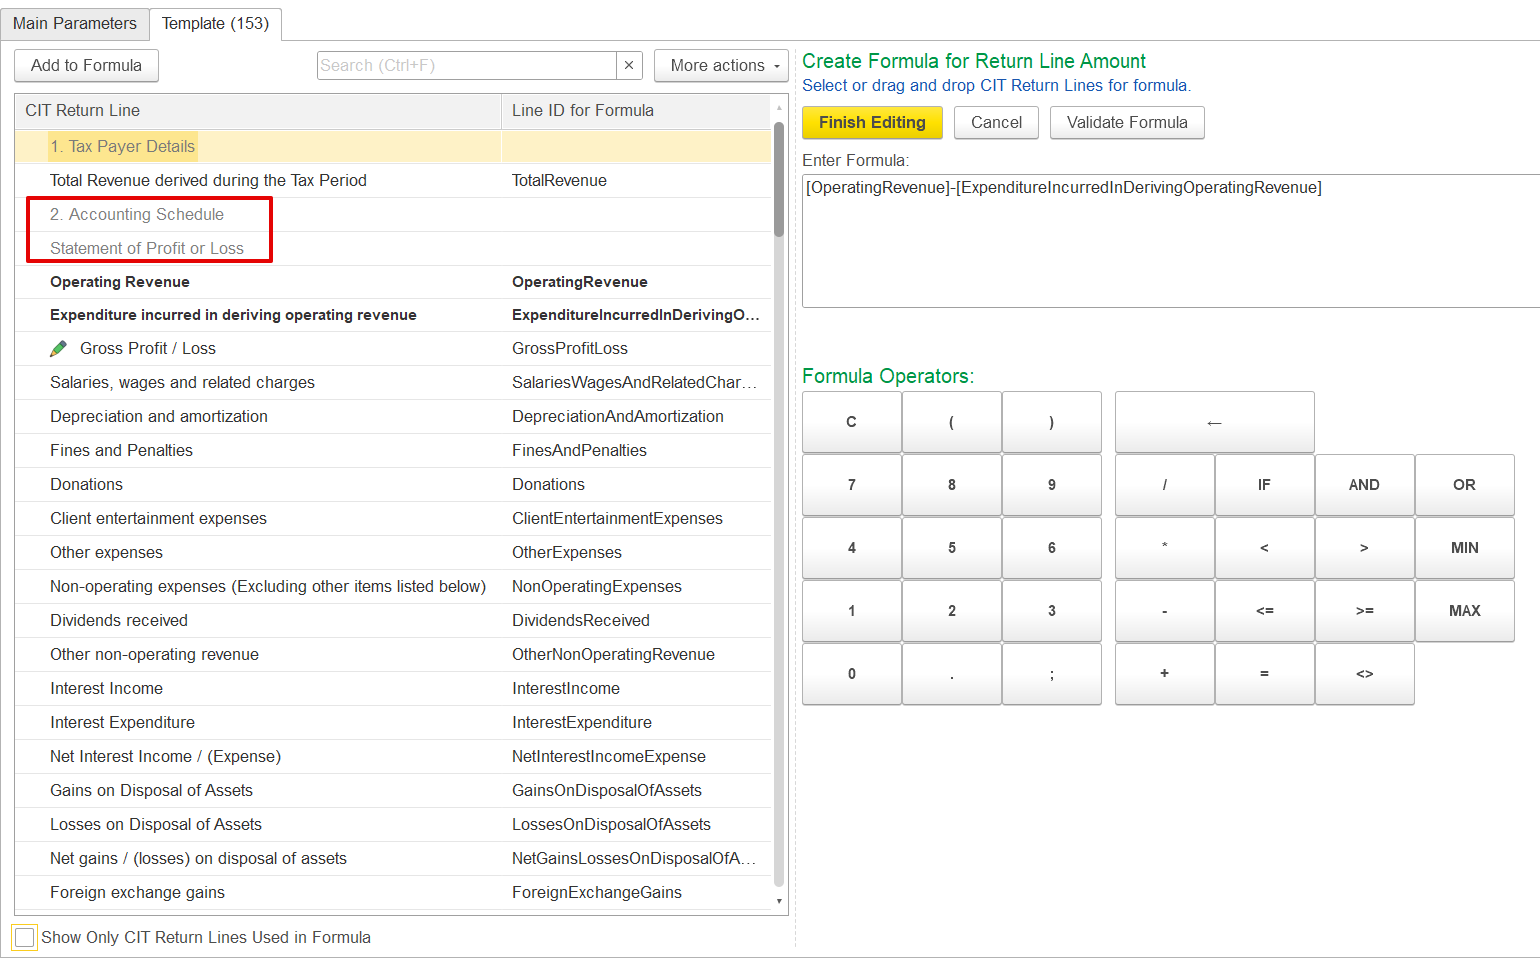Screen dimensions: 1540x969
Task: Click the MAX operator button
Action: pos(1464,611)
